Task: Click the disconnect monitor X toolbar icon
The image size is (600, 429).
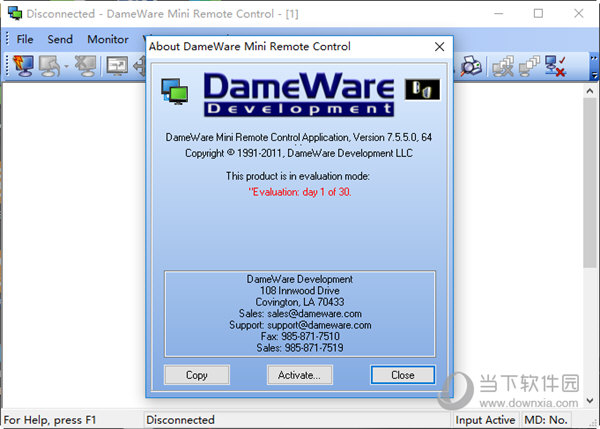Action: (86, 66)
